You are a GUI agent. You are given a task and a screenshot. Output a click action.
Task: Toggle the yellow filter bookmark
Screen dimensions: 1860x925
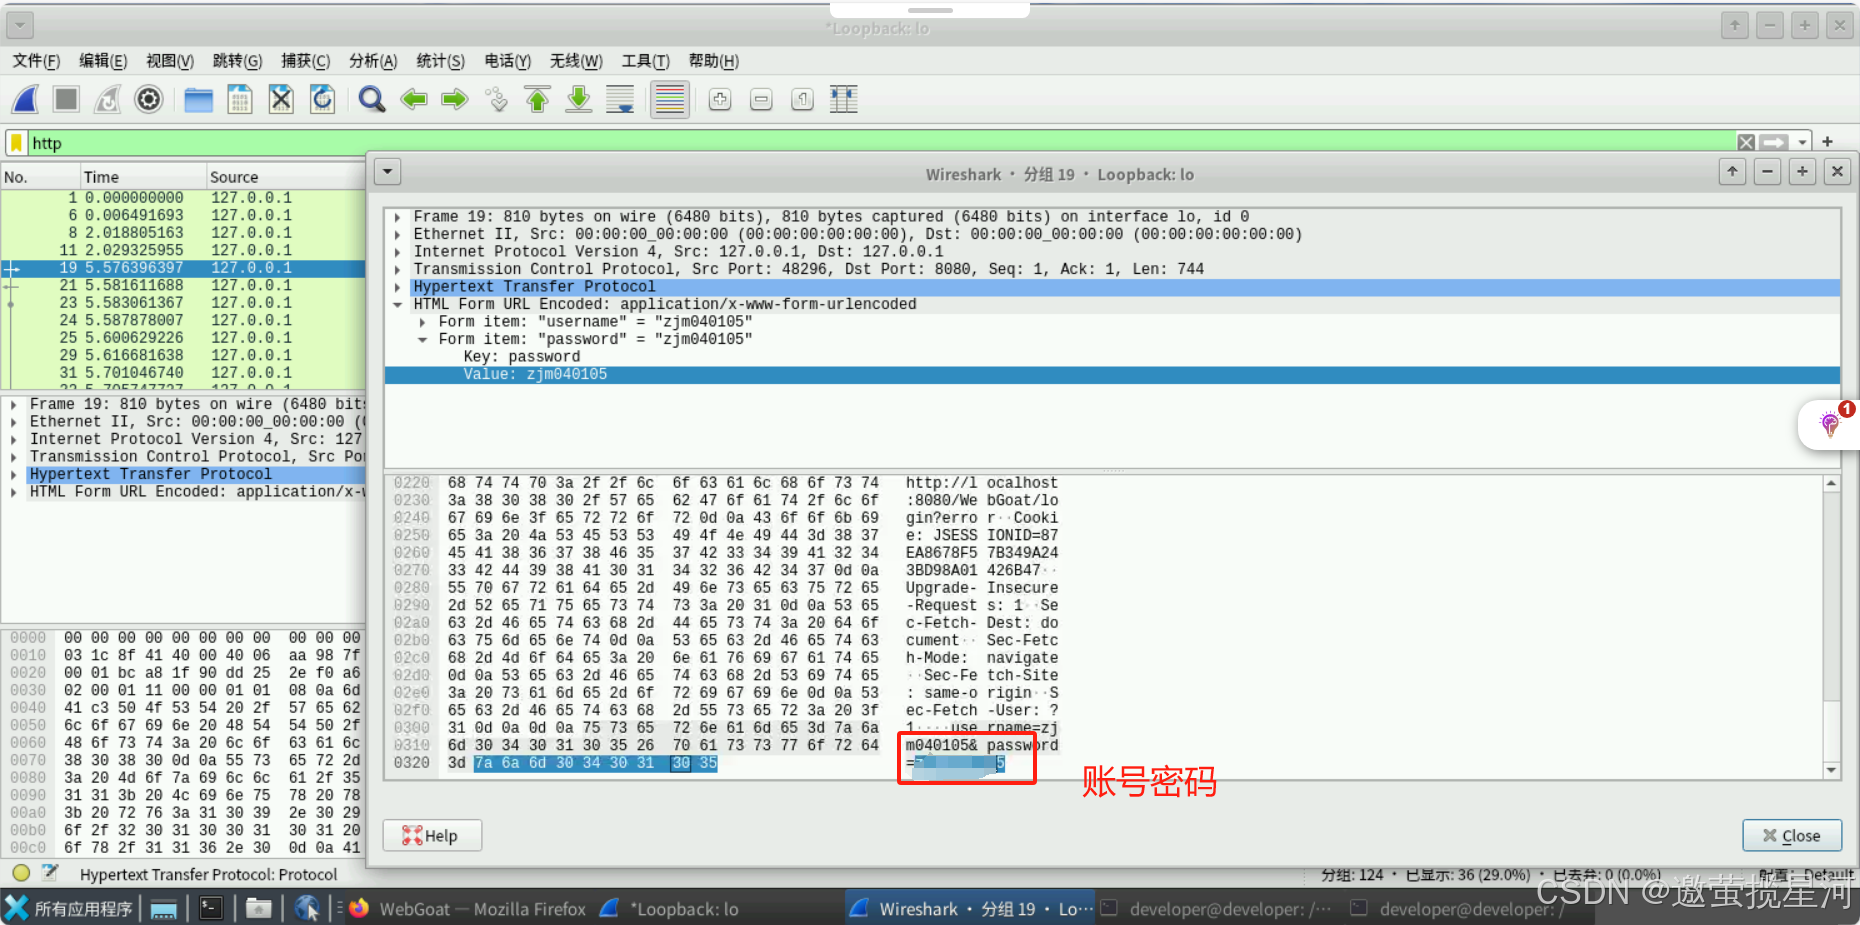pyautogui.click(x=15, y=142)
